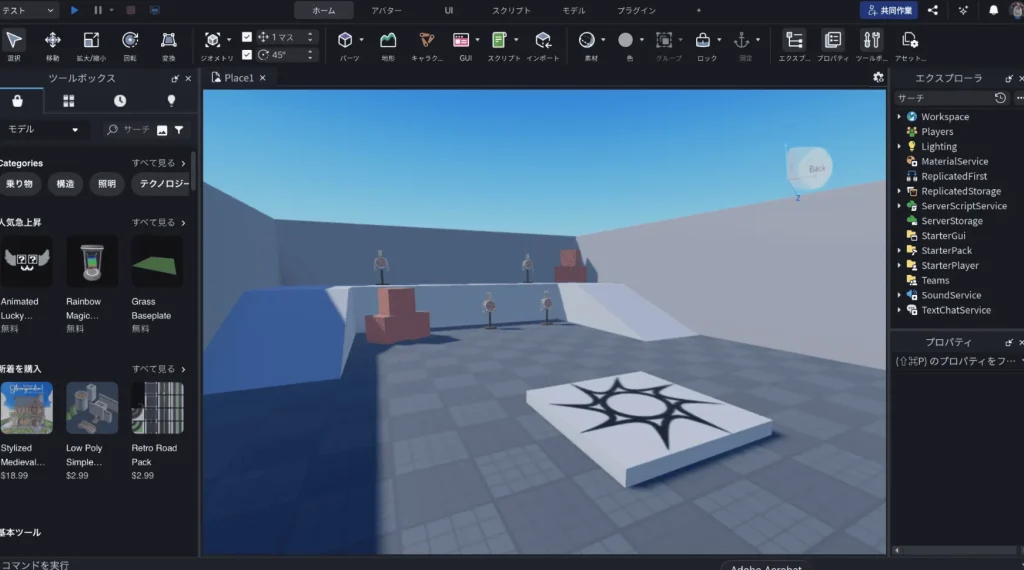This screenshot has height=570, width=1024.
Task: Open the GUI dropdown arrow
Action: (x=477, y=40)
